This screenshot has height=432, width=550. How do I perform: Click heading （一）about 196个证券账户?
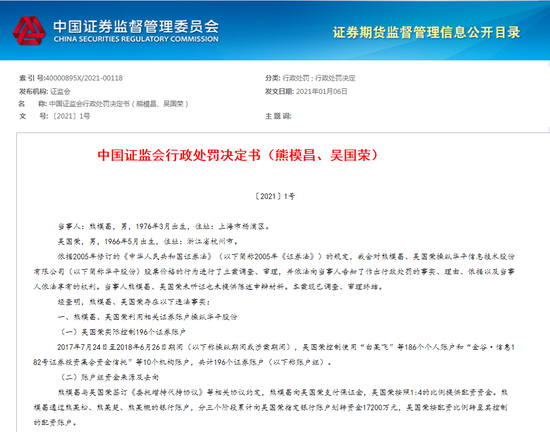122,332
